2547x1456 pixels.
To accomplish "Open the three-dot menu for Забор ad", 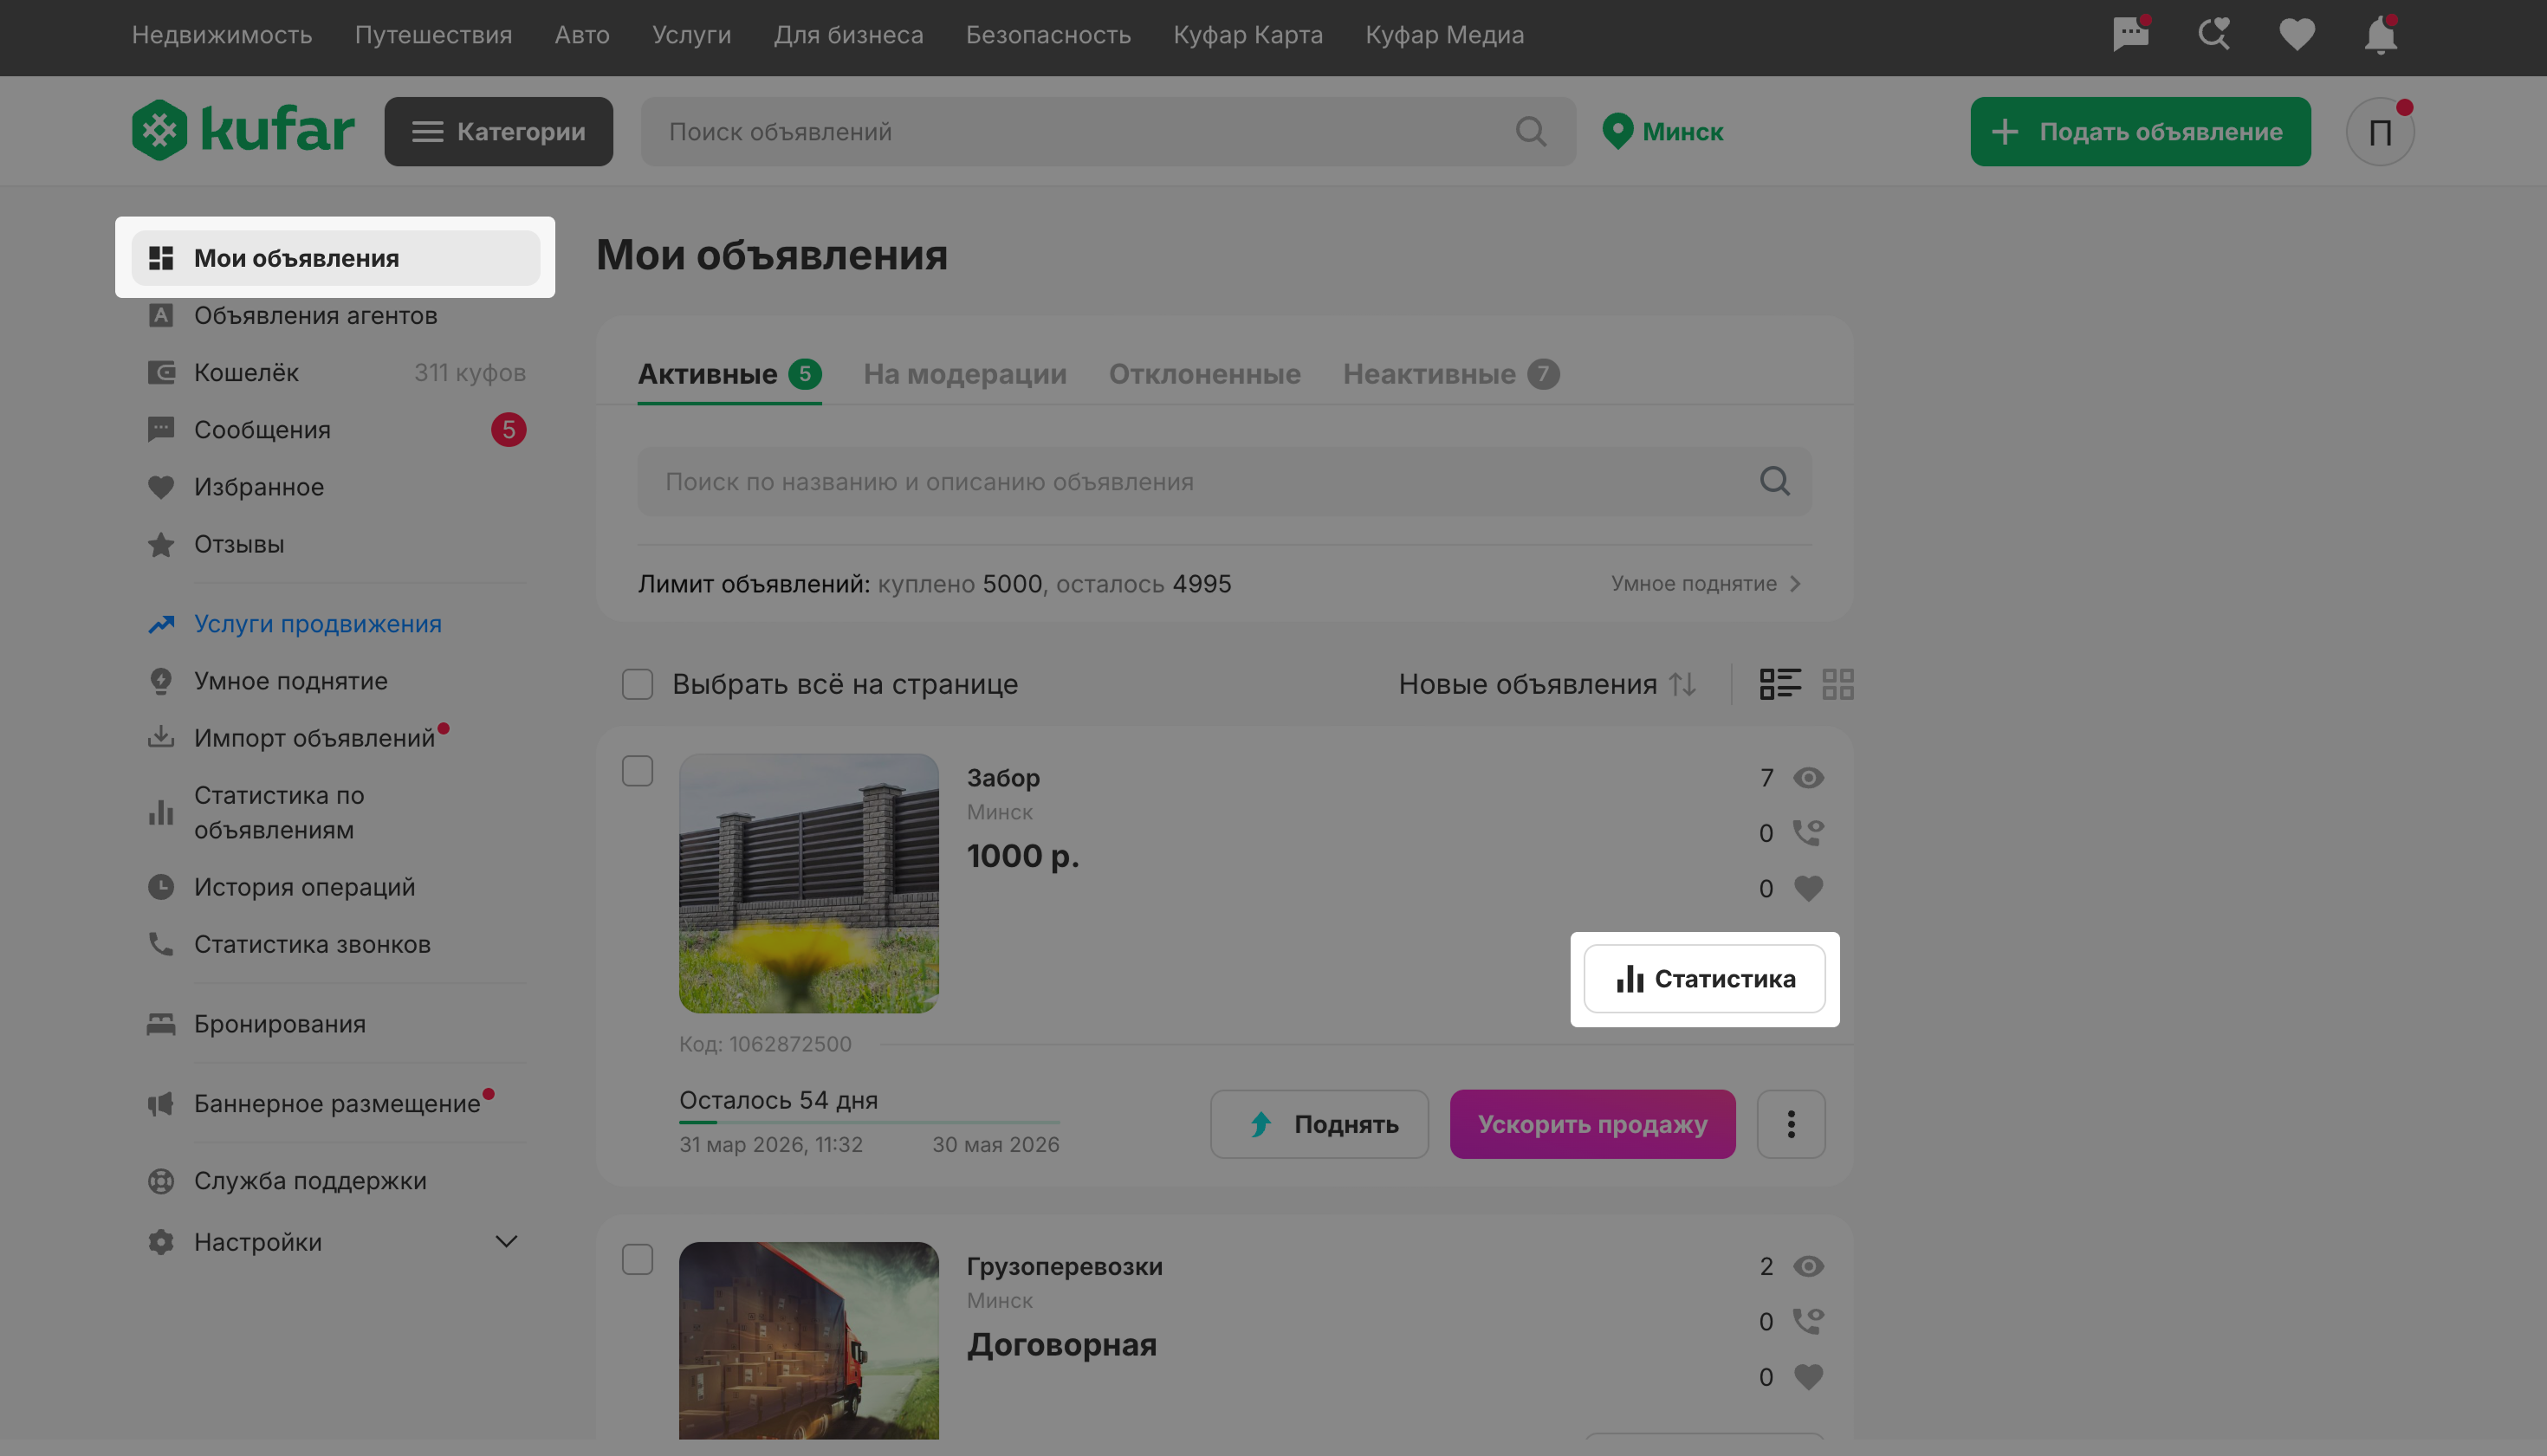I will point(1790,1124).
